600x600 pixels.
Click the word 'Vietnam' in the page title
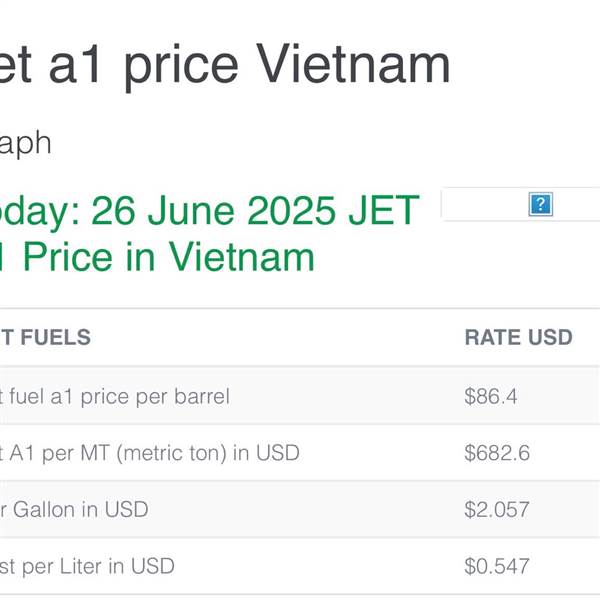353,64
